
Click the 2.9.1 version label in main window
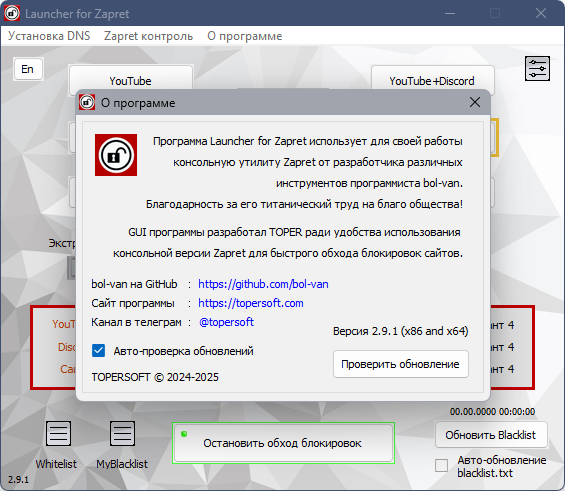pyautogui.click(x=18, y=479)
